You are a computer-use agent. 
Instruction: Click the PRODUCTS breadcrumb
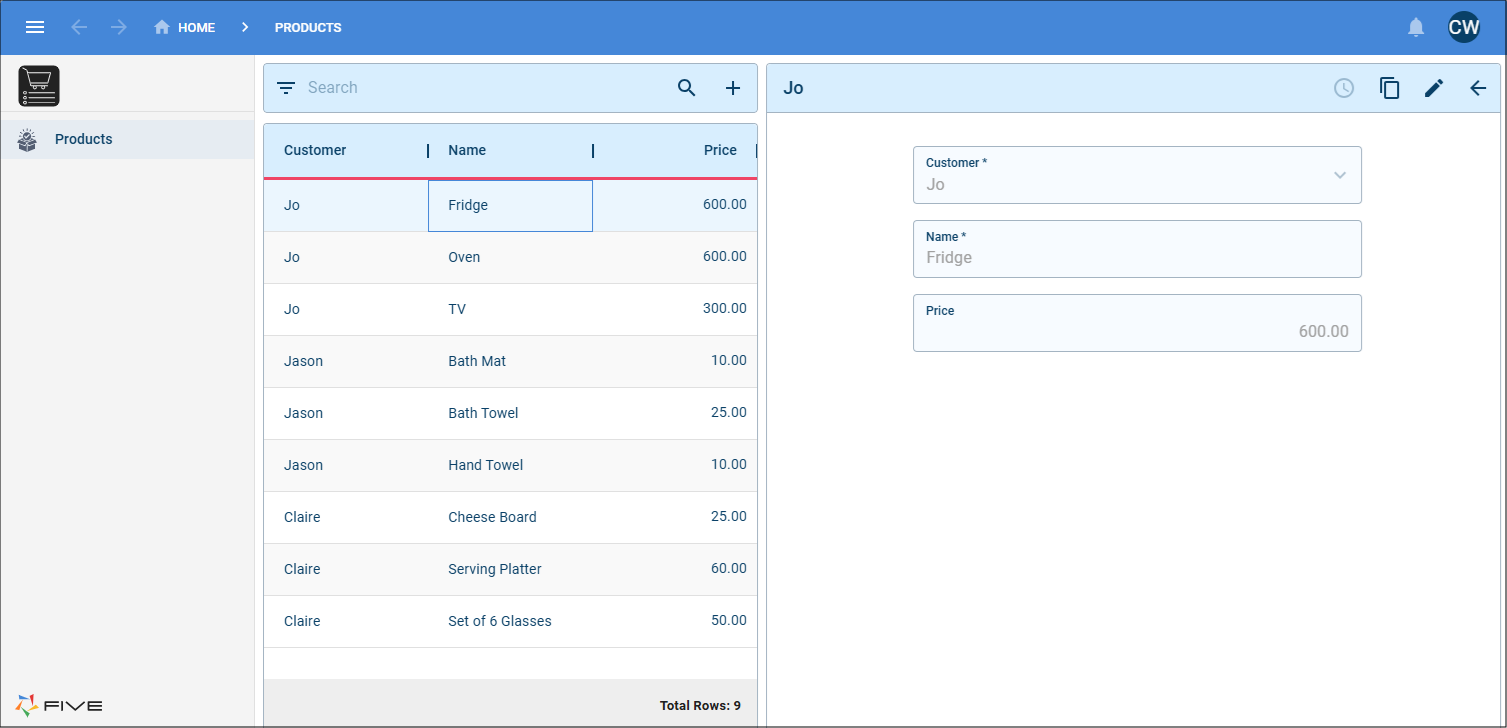pos(308,27)
